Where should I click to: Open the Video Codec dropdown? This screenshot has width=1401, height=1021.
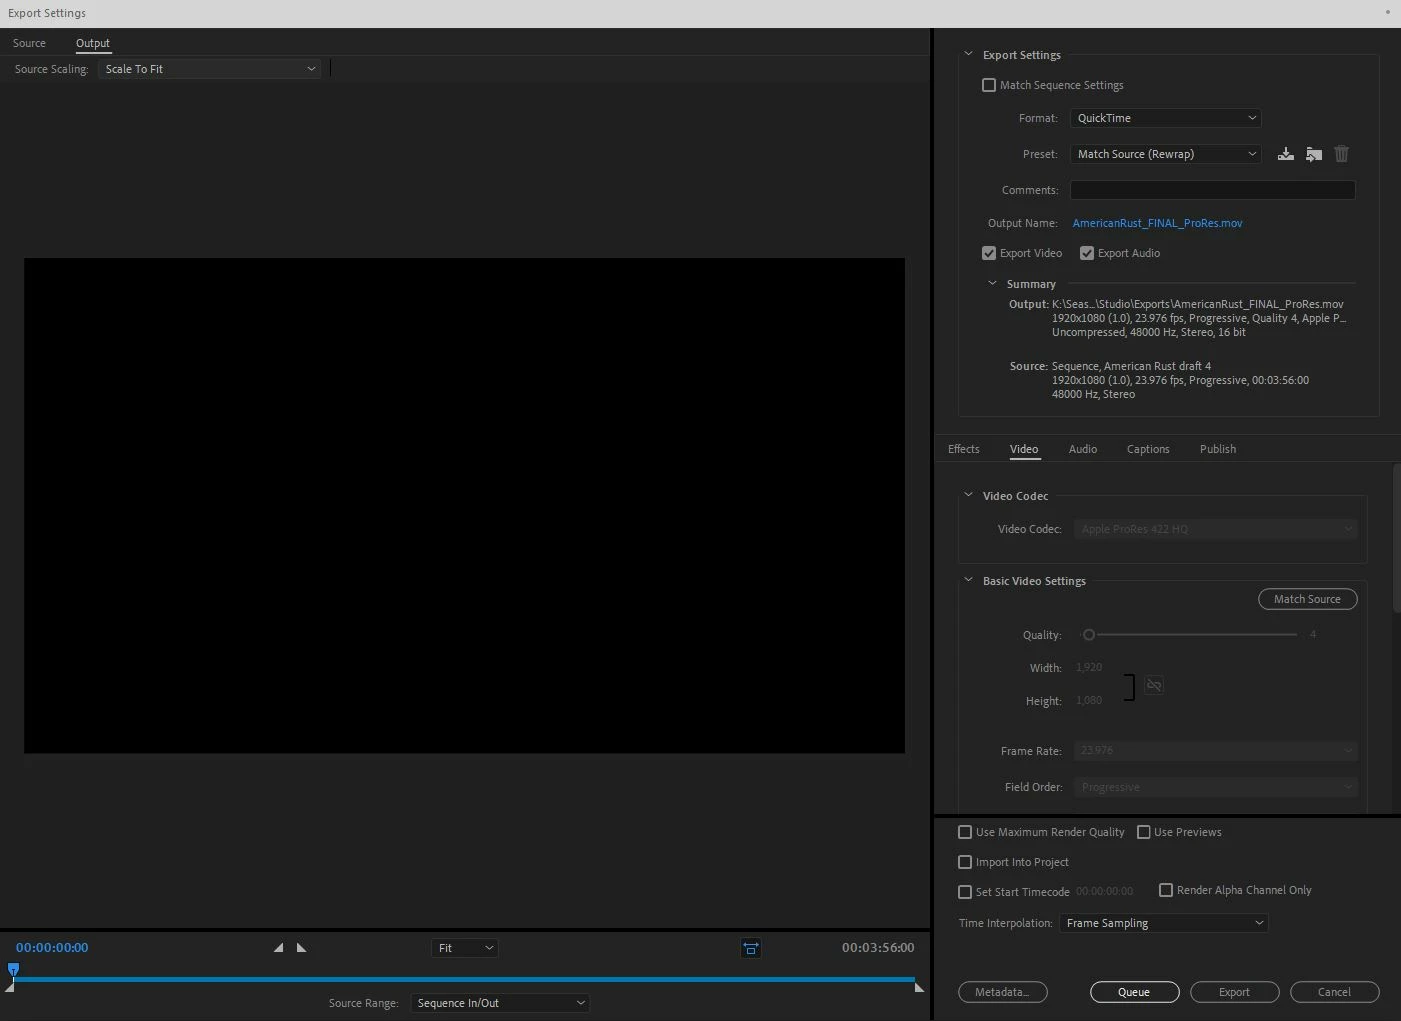[x=1216, y=529]
